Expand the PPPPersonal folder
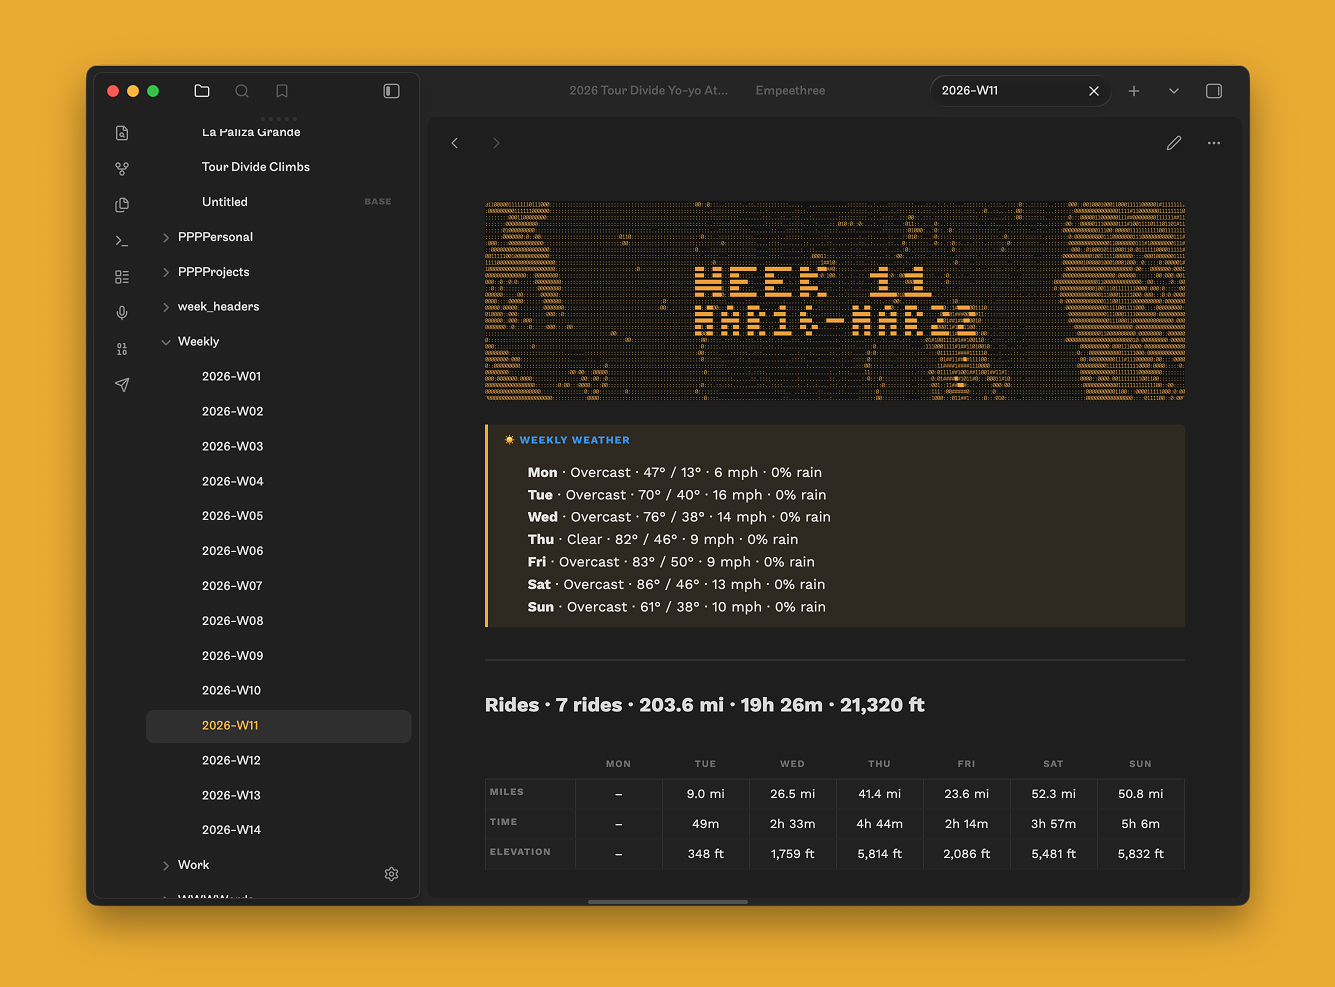1335x987 pixels. [166, 237]
